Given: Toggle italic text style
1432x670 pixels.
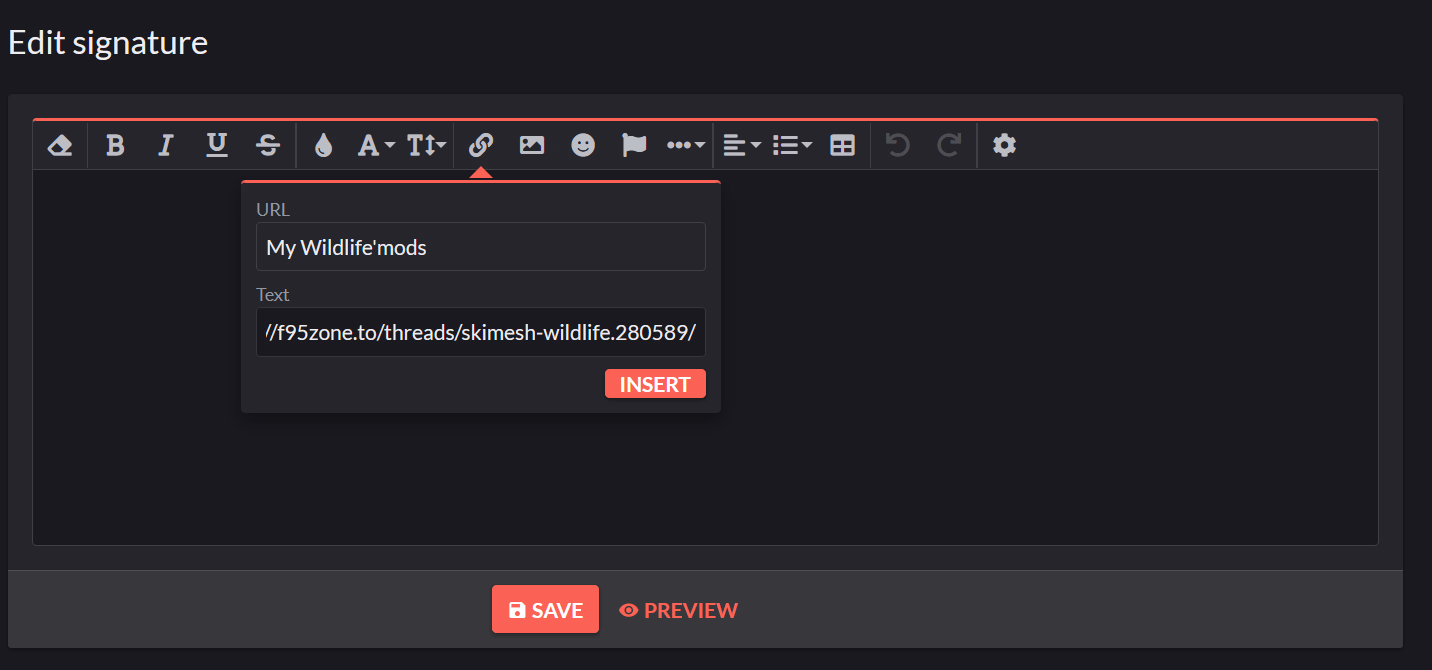Looking at the screenshot, I should pyautogui.click(x=166, y=146).
